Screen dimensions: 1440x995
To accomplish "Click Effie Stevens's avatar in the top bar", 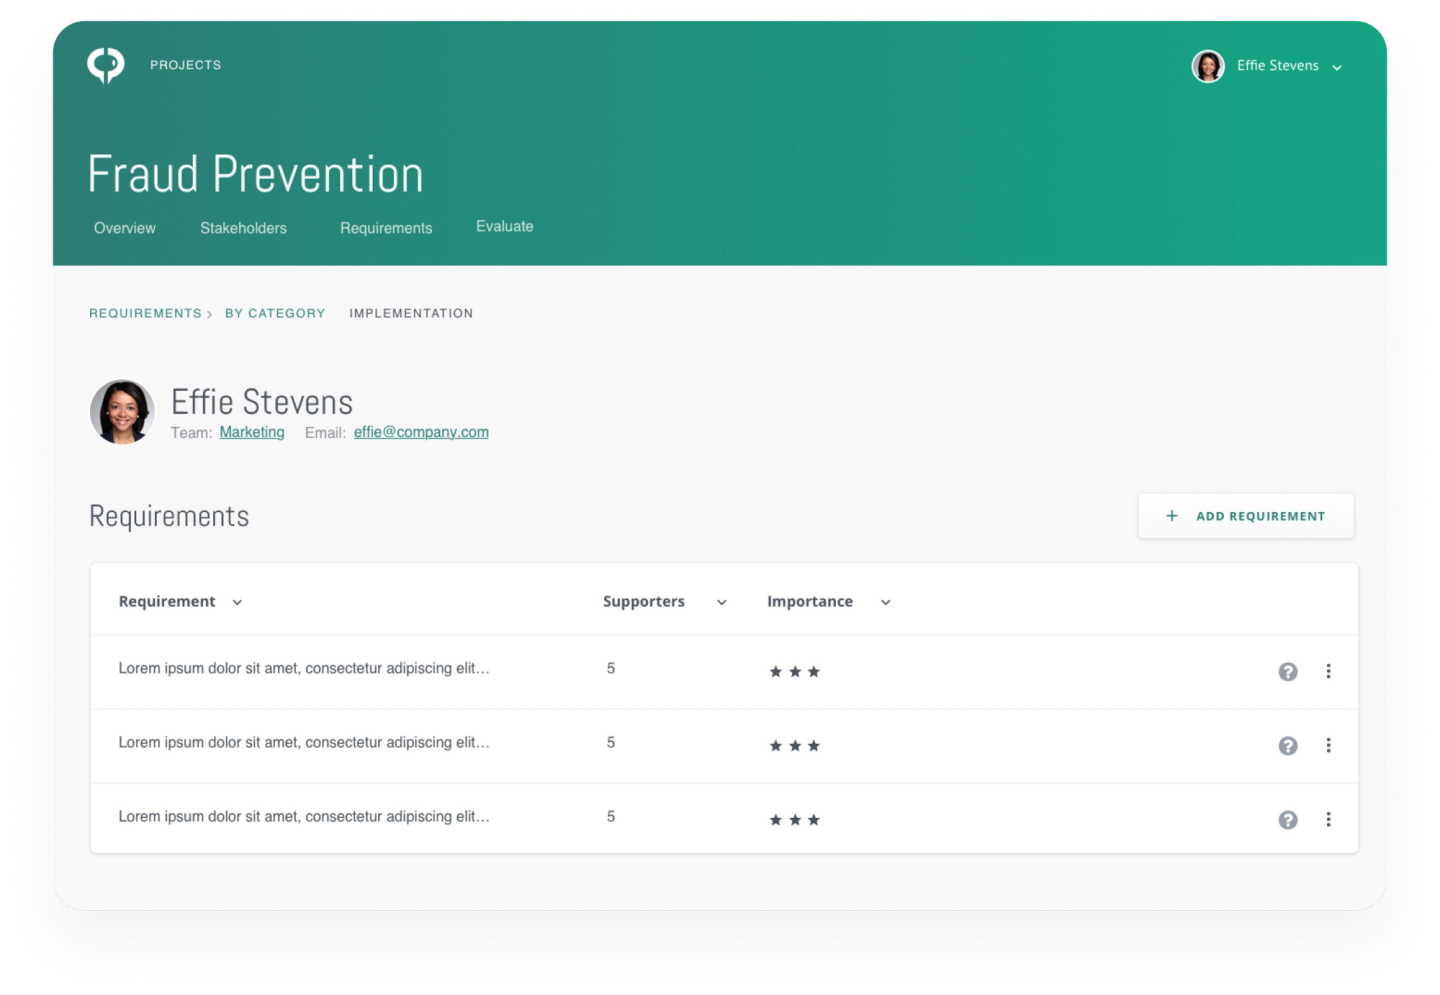I will (1207, 66).
